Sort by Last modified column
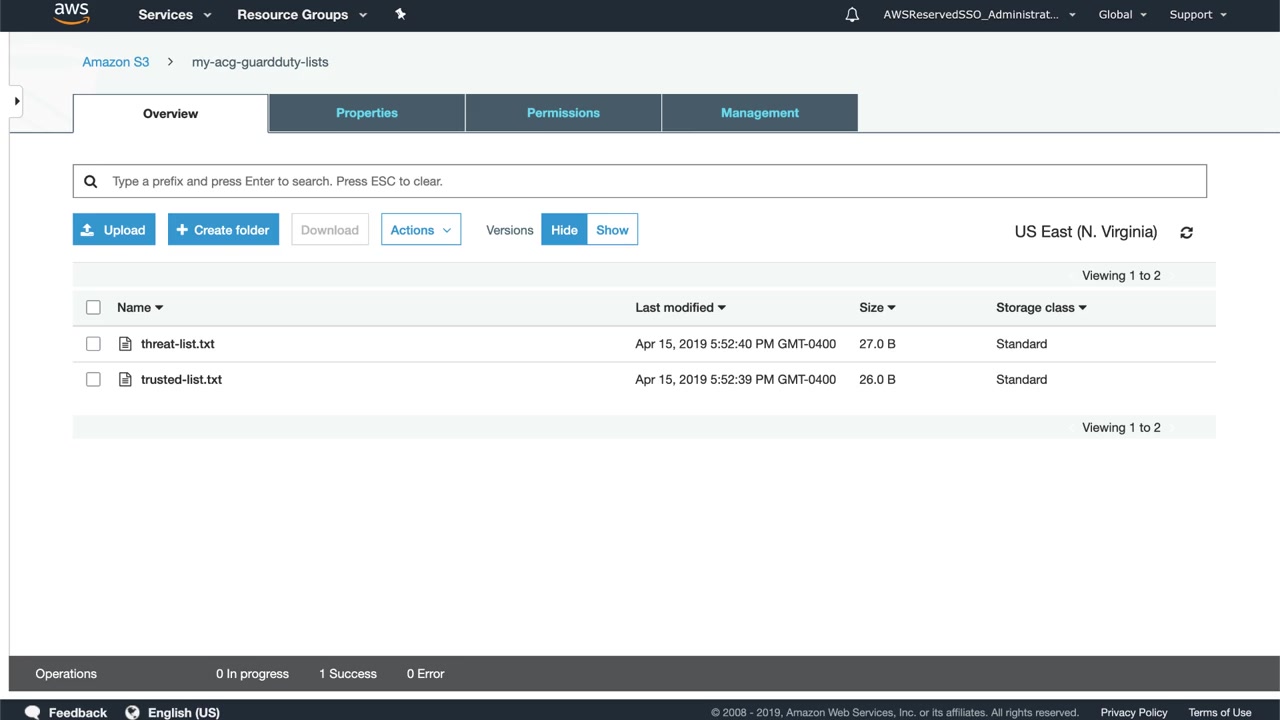This screenshot has height=720, width=1280. click(x=681, y=308)
